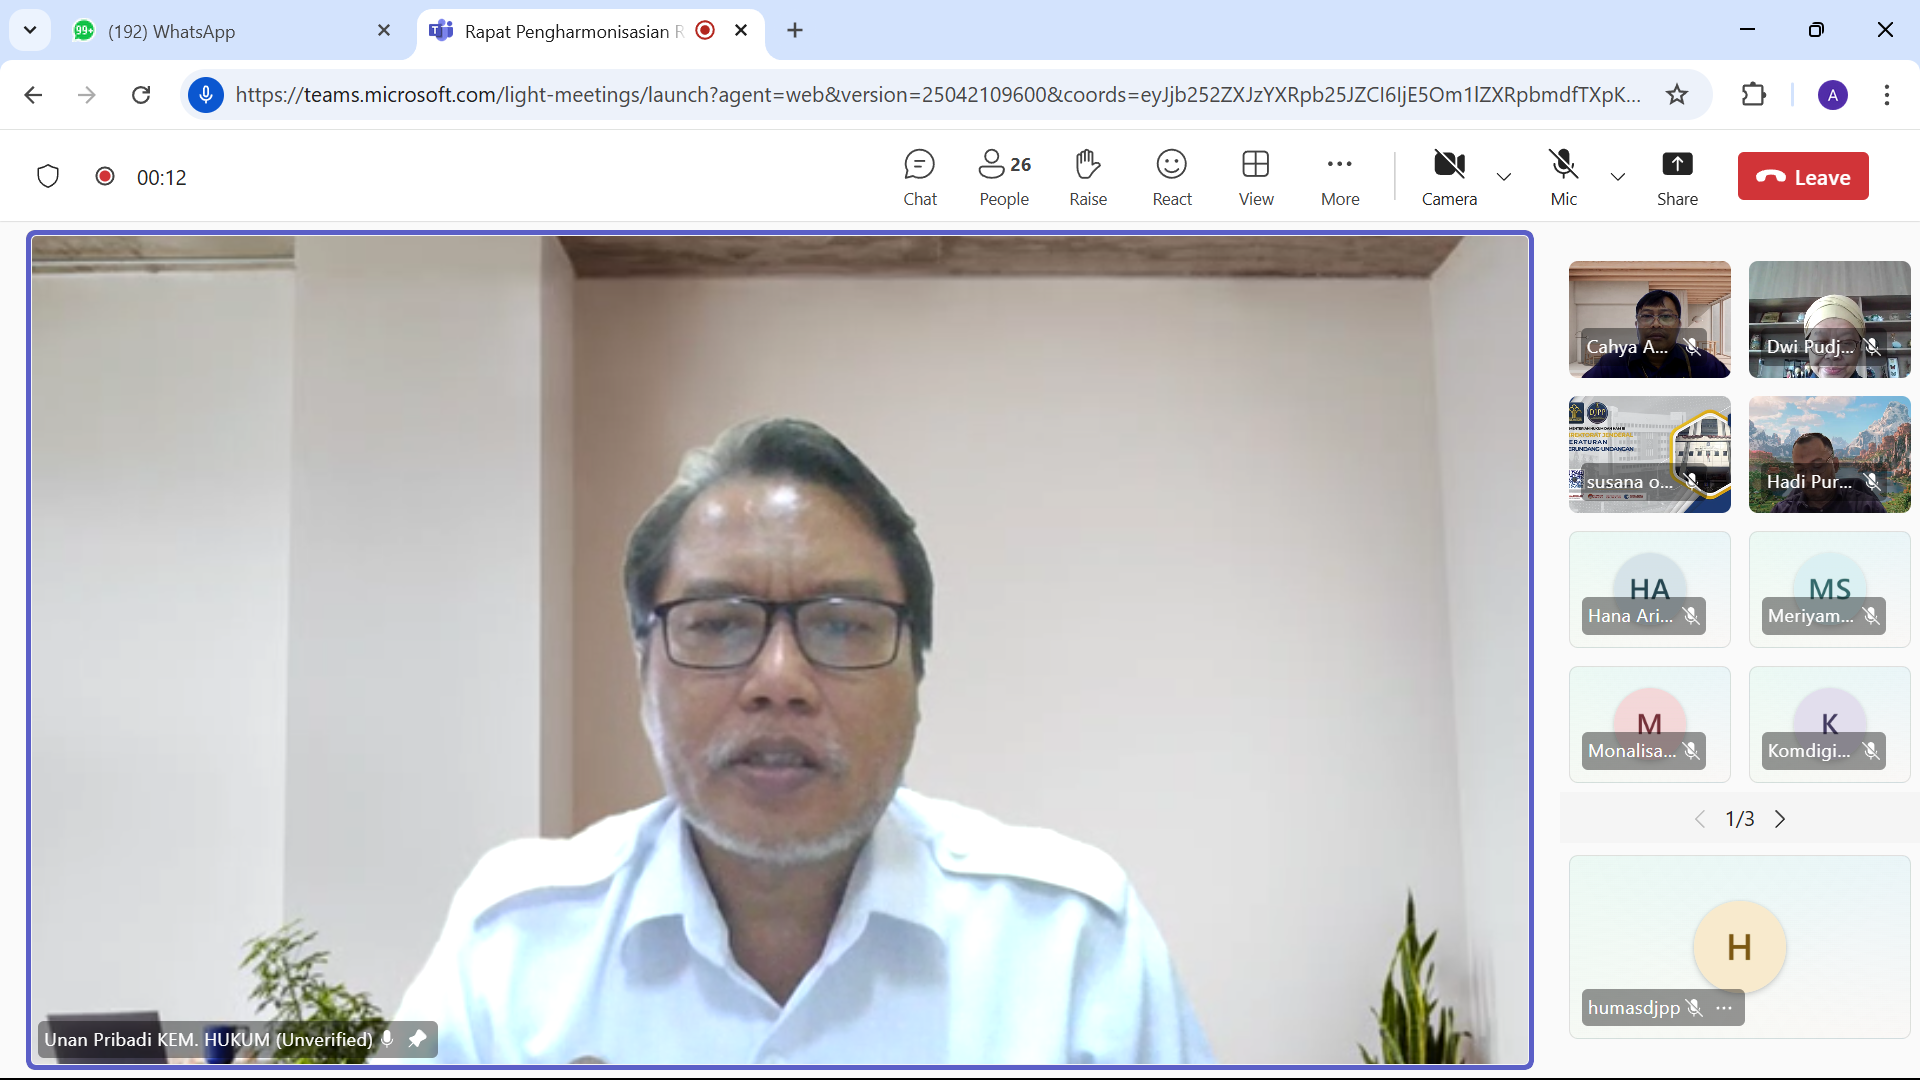This screenshot has width=1920, height=1080.
Task: Turn on the Camera
Action: coord(1449,178)
